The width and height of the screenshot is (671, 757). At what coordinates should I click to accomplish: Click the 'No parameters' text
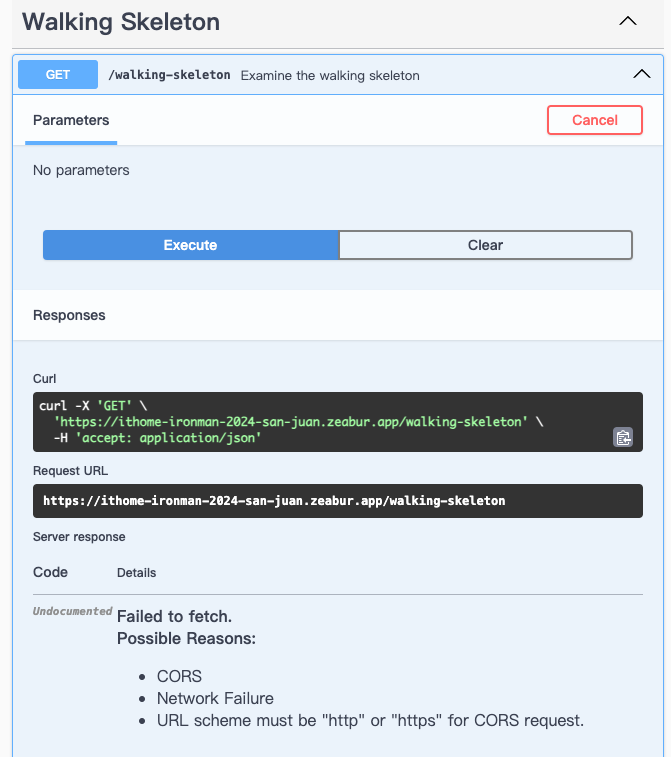point(81,170)
